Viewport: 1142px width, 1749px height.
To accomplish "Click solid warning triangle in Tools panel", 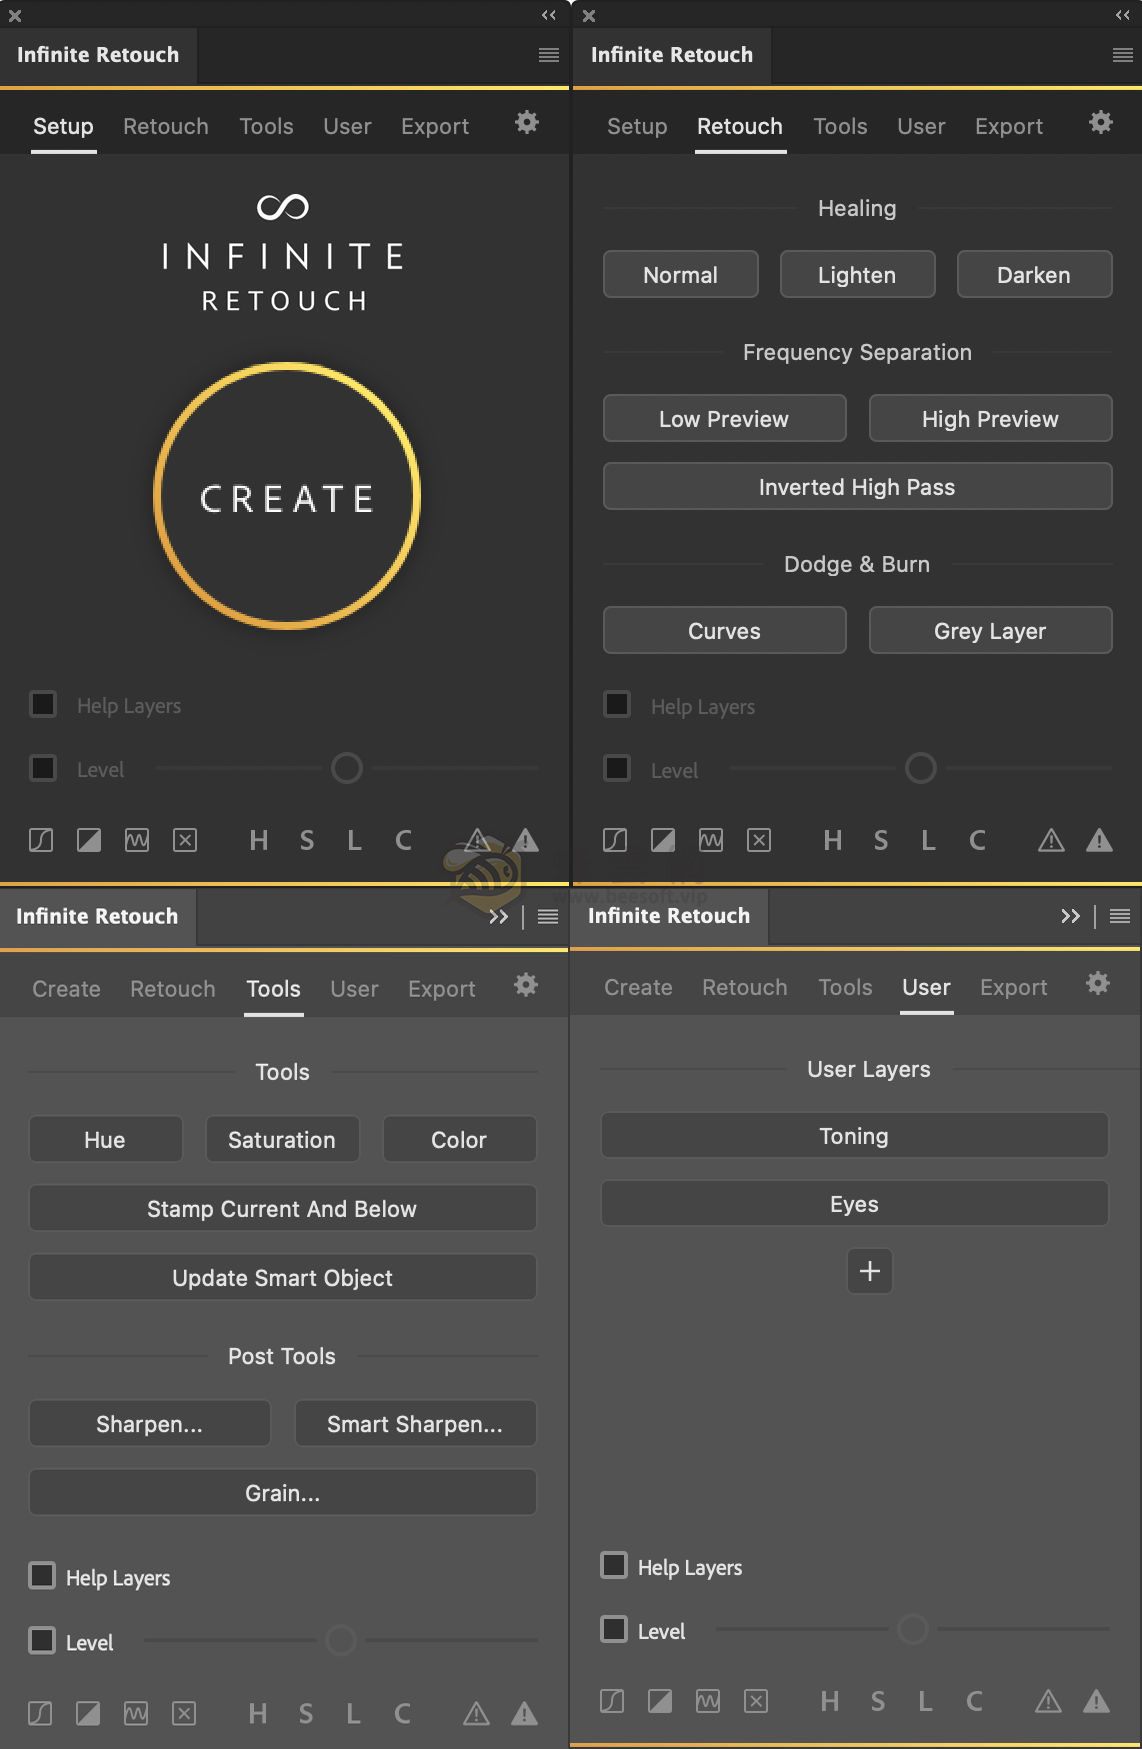I will coord(524,1714).
